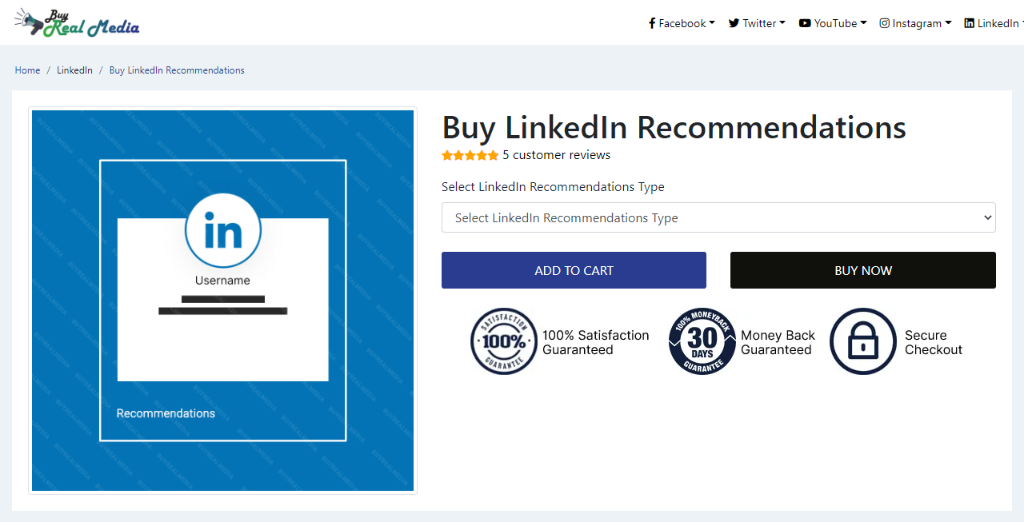
Task: Click the Buy LinkedIn Recommendations heading
Action: [674, 127]
